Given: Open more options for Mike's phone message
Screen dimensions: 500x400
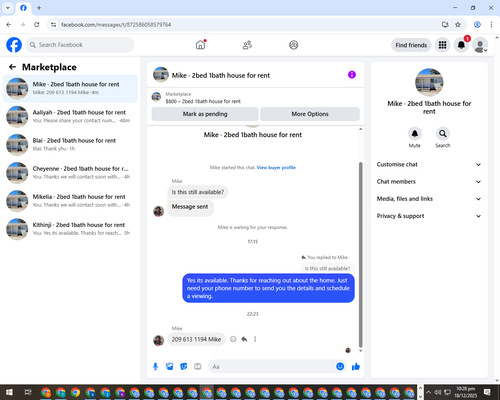Looking at the screenshot, I should pyautogui.click(x=255, y=339).
